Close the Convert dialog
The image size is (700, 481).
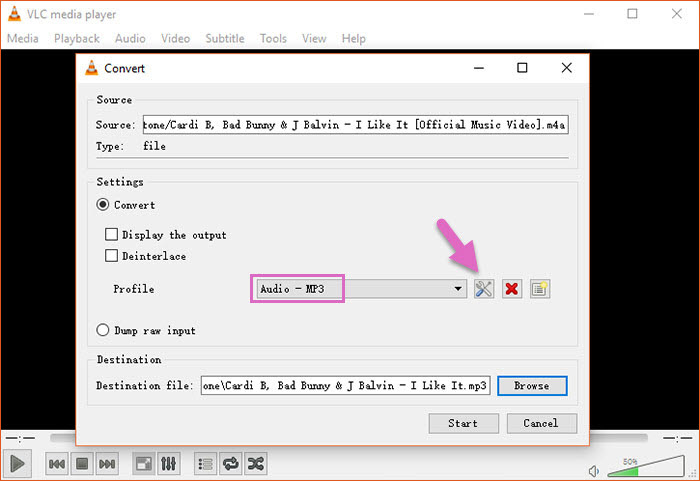click(567, 68)
